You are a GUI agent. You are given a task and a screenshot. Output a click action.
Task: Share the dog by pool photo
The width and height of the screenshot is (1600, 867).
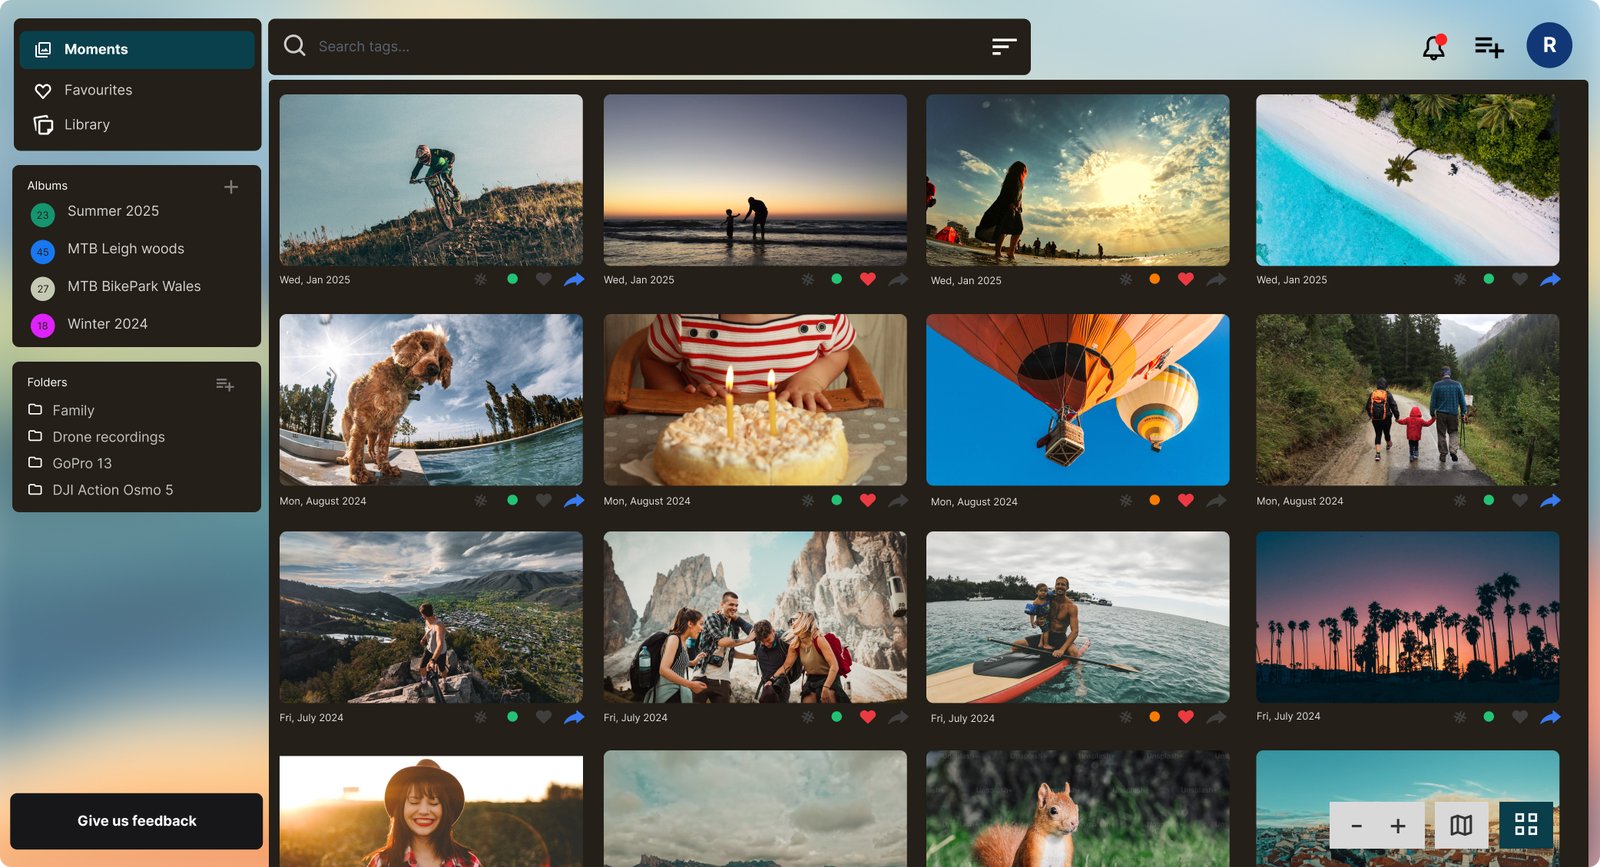[574, 501]
